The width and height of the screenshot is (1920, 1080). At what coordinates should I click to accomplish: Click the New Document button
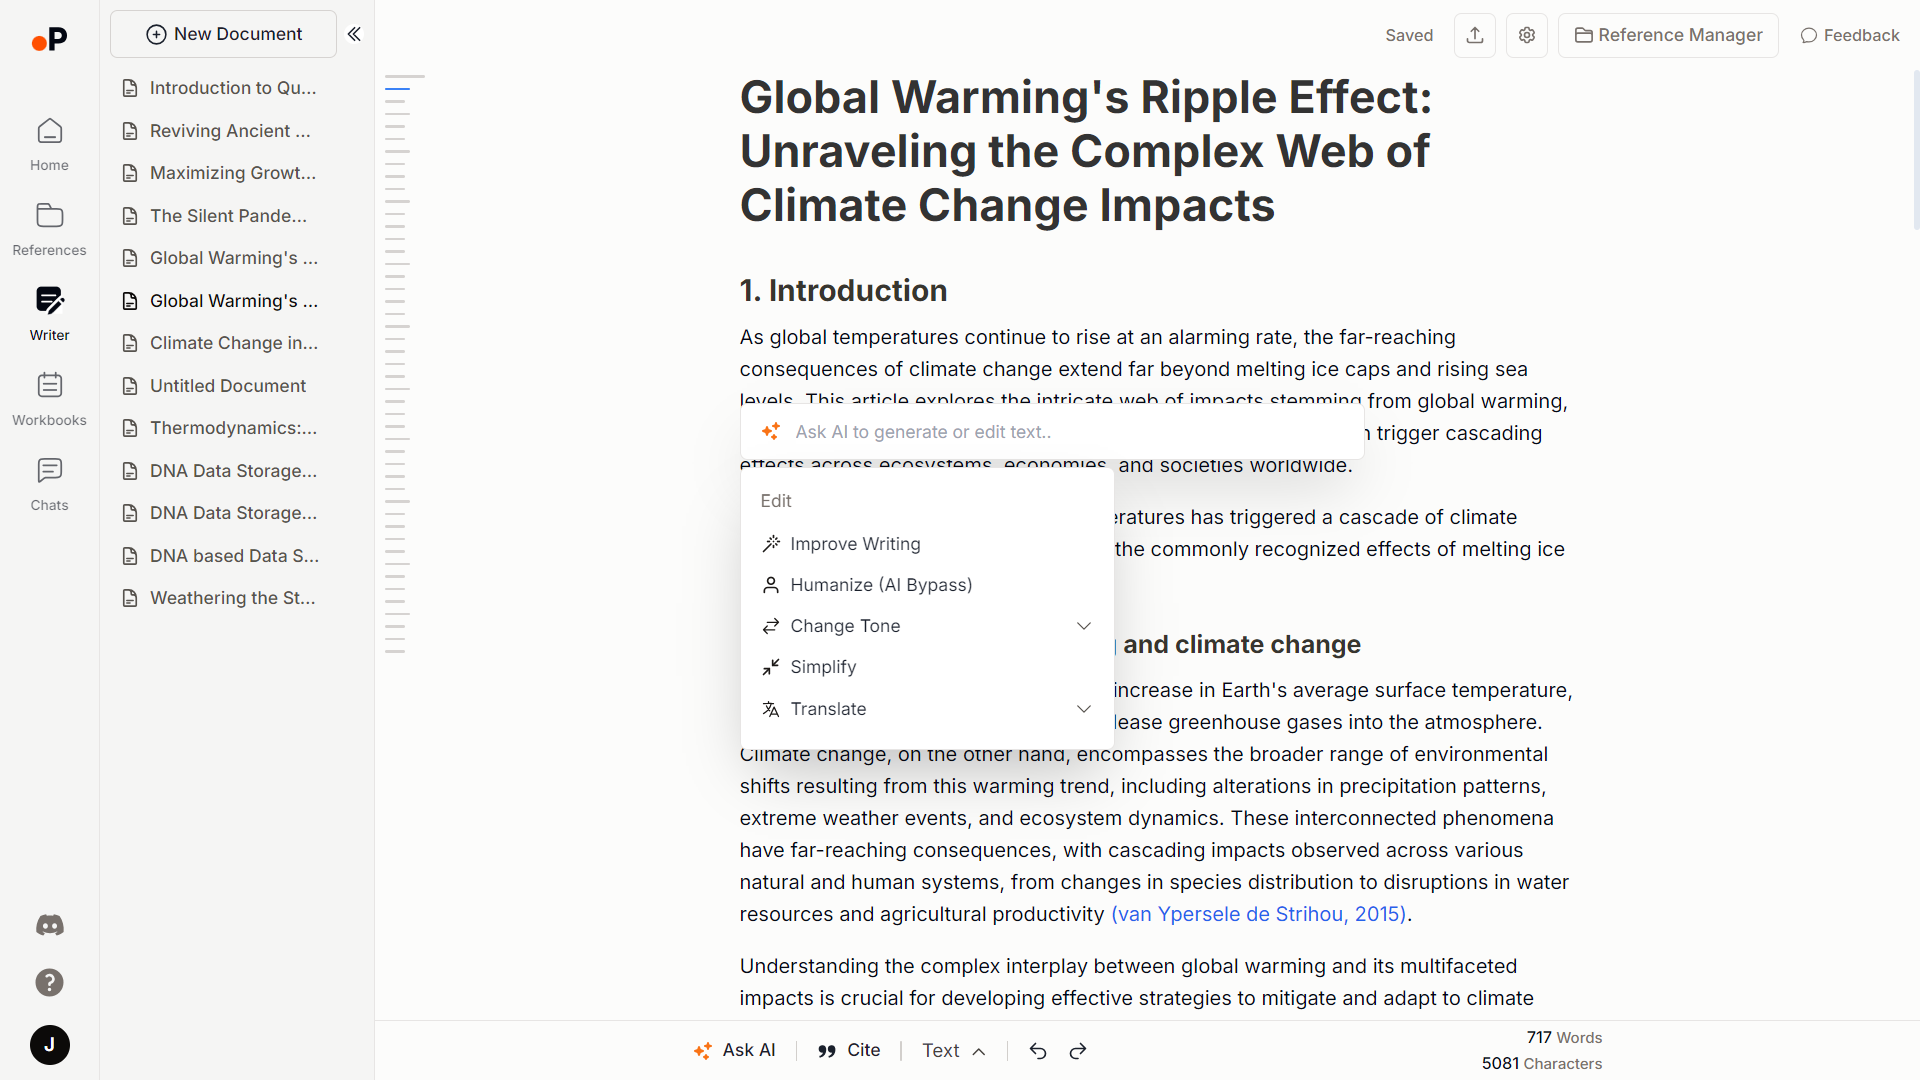(223, 34)
